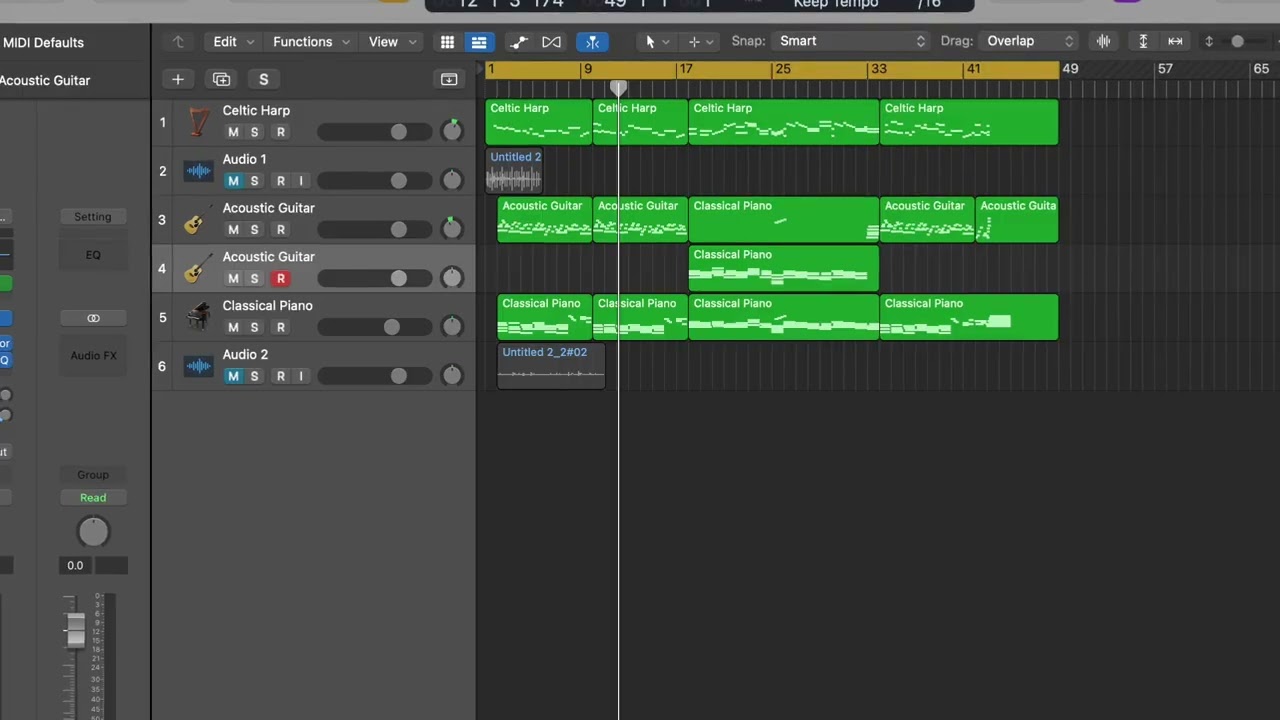Screen dimensions: 1280x720
Task: Open the Drag Overlap dropdown
Action: pyautogui.click(x=1030, y=41)
